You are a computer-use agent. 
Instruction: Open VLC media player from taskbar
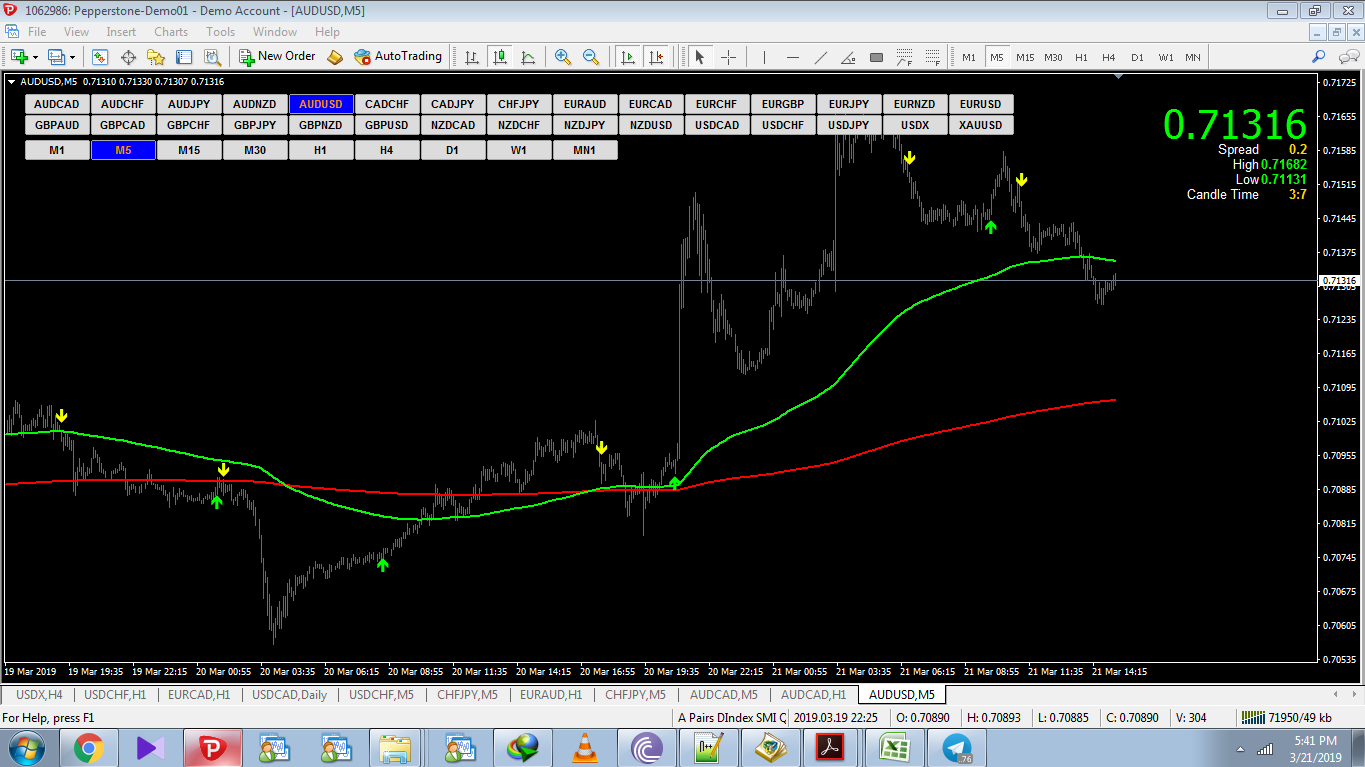pos(584,747)
